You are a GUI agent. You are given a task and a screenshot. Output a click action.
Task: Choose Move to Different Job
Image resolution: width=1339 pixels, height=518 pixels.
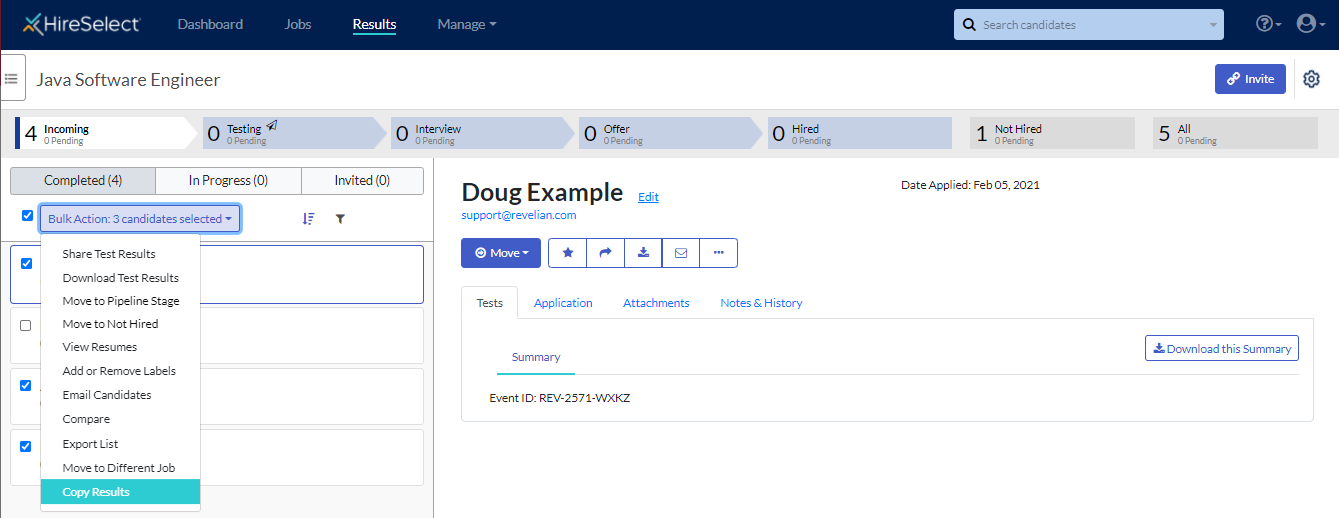(120, 468)
